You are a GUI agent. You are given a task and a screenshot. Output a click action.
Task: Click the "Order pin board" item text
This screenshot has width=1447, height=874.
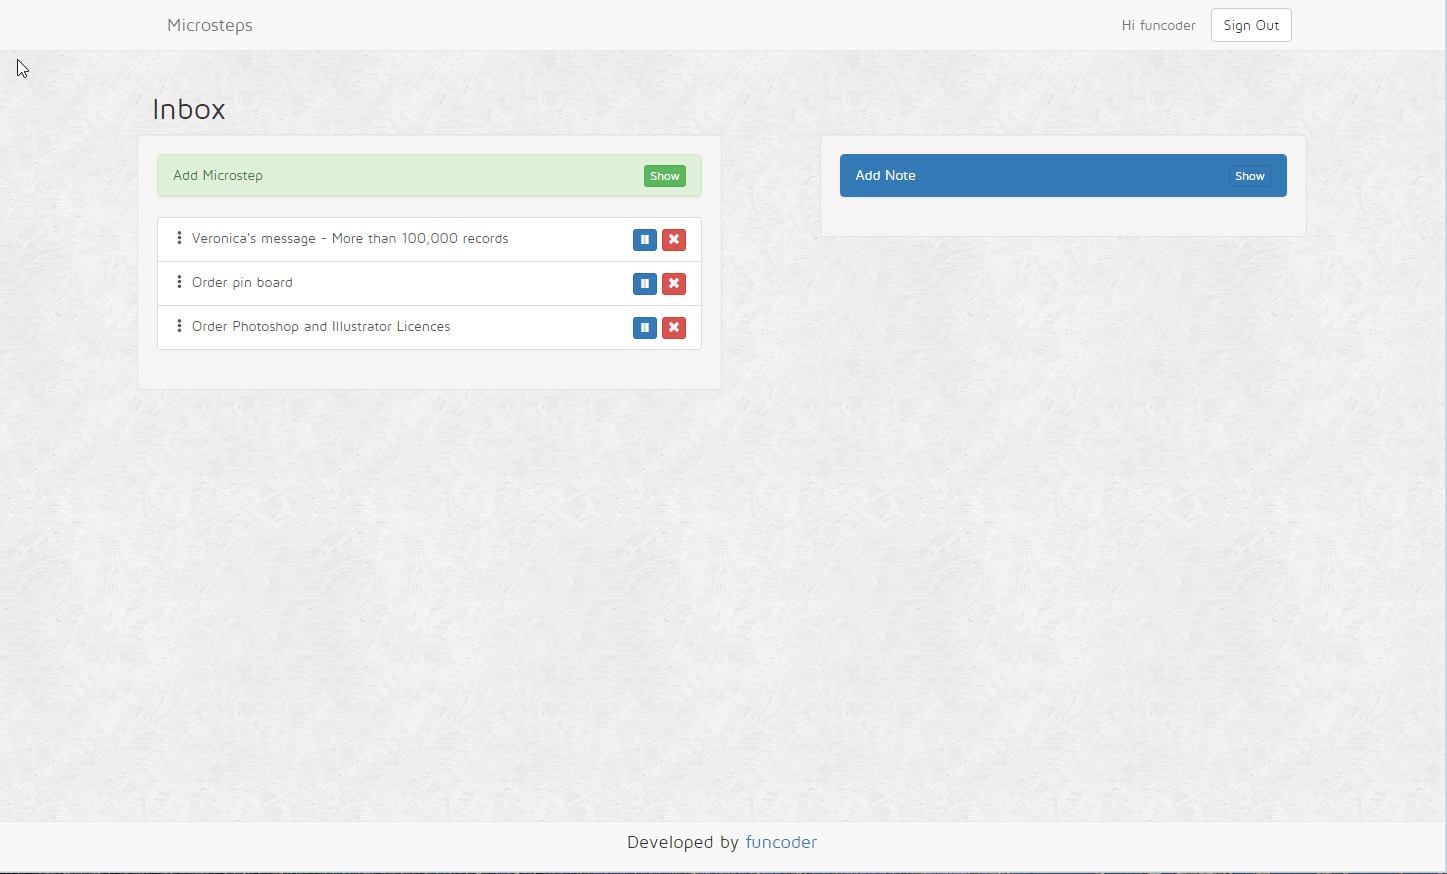click(x=242, y=283)
